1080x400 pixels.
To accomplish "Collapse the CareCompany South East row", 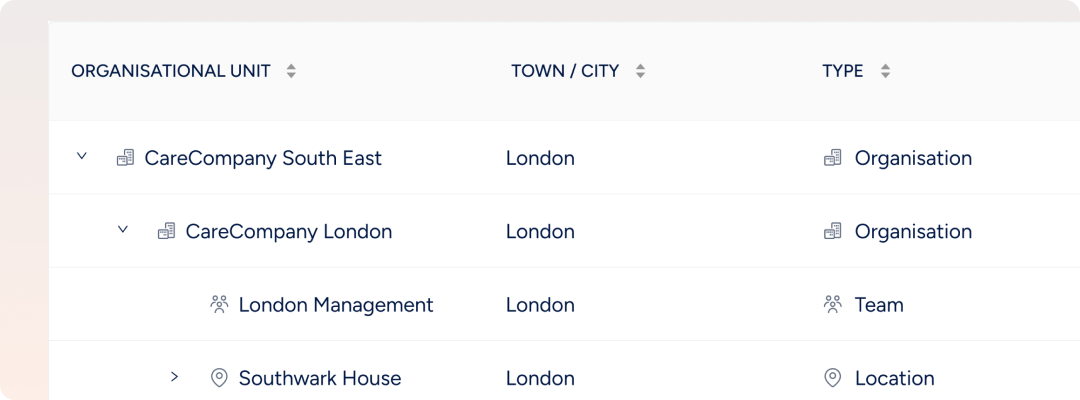I will pyautogui.click(x=82, y=157).
